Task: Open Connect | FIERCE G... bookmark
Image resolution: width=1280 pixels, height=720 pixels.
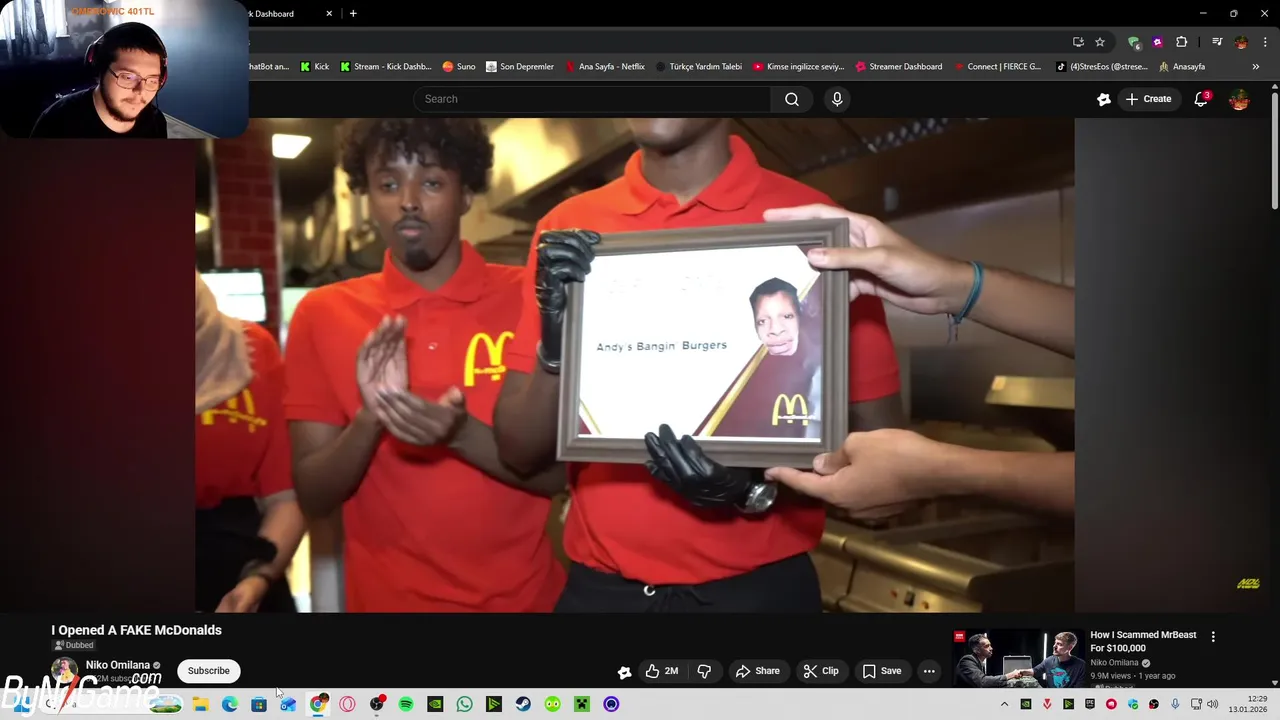Action: point(997,67)
